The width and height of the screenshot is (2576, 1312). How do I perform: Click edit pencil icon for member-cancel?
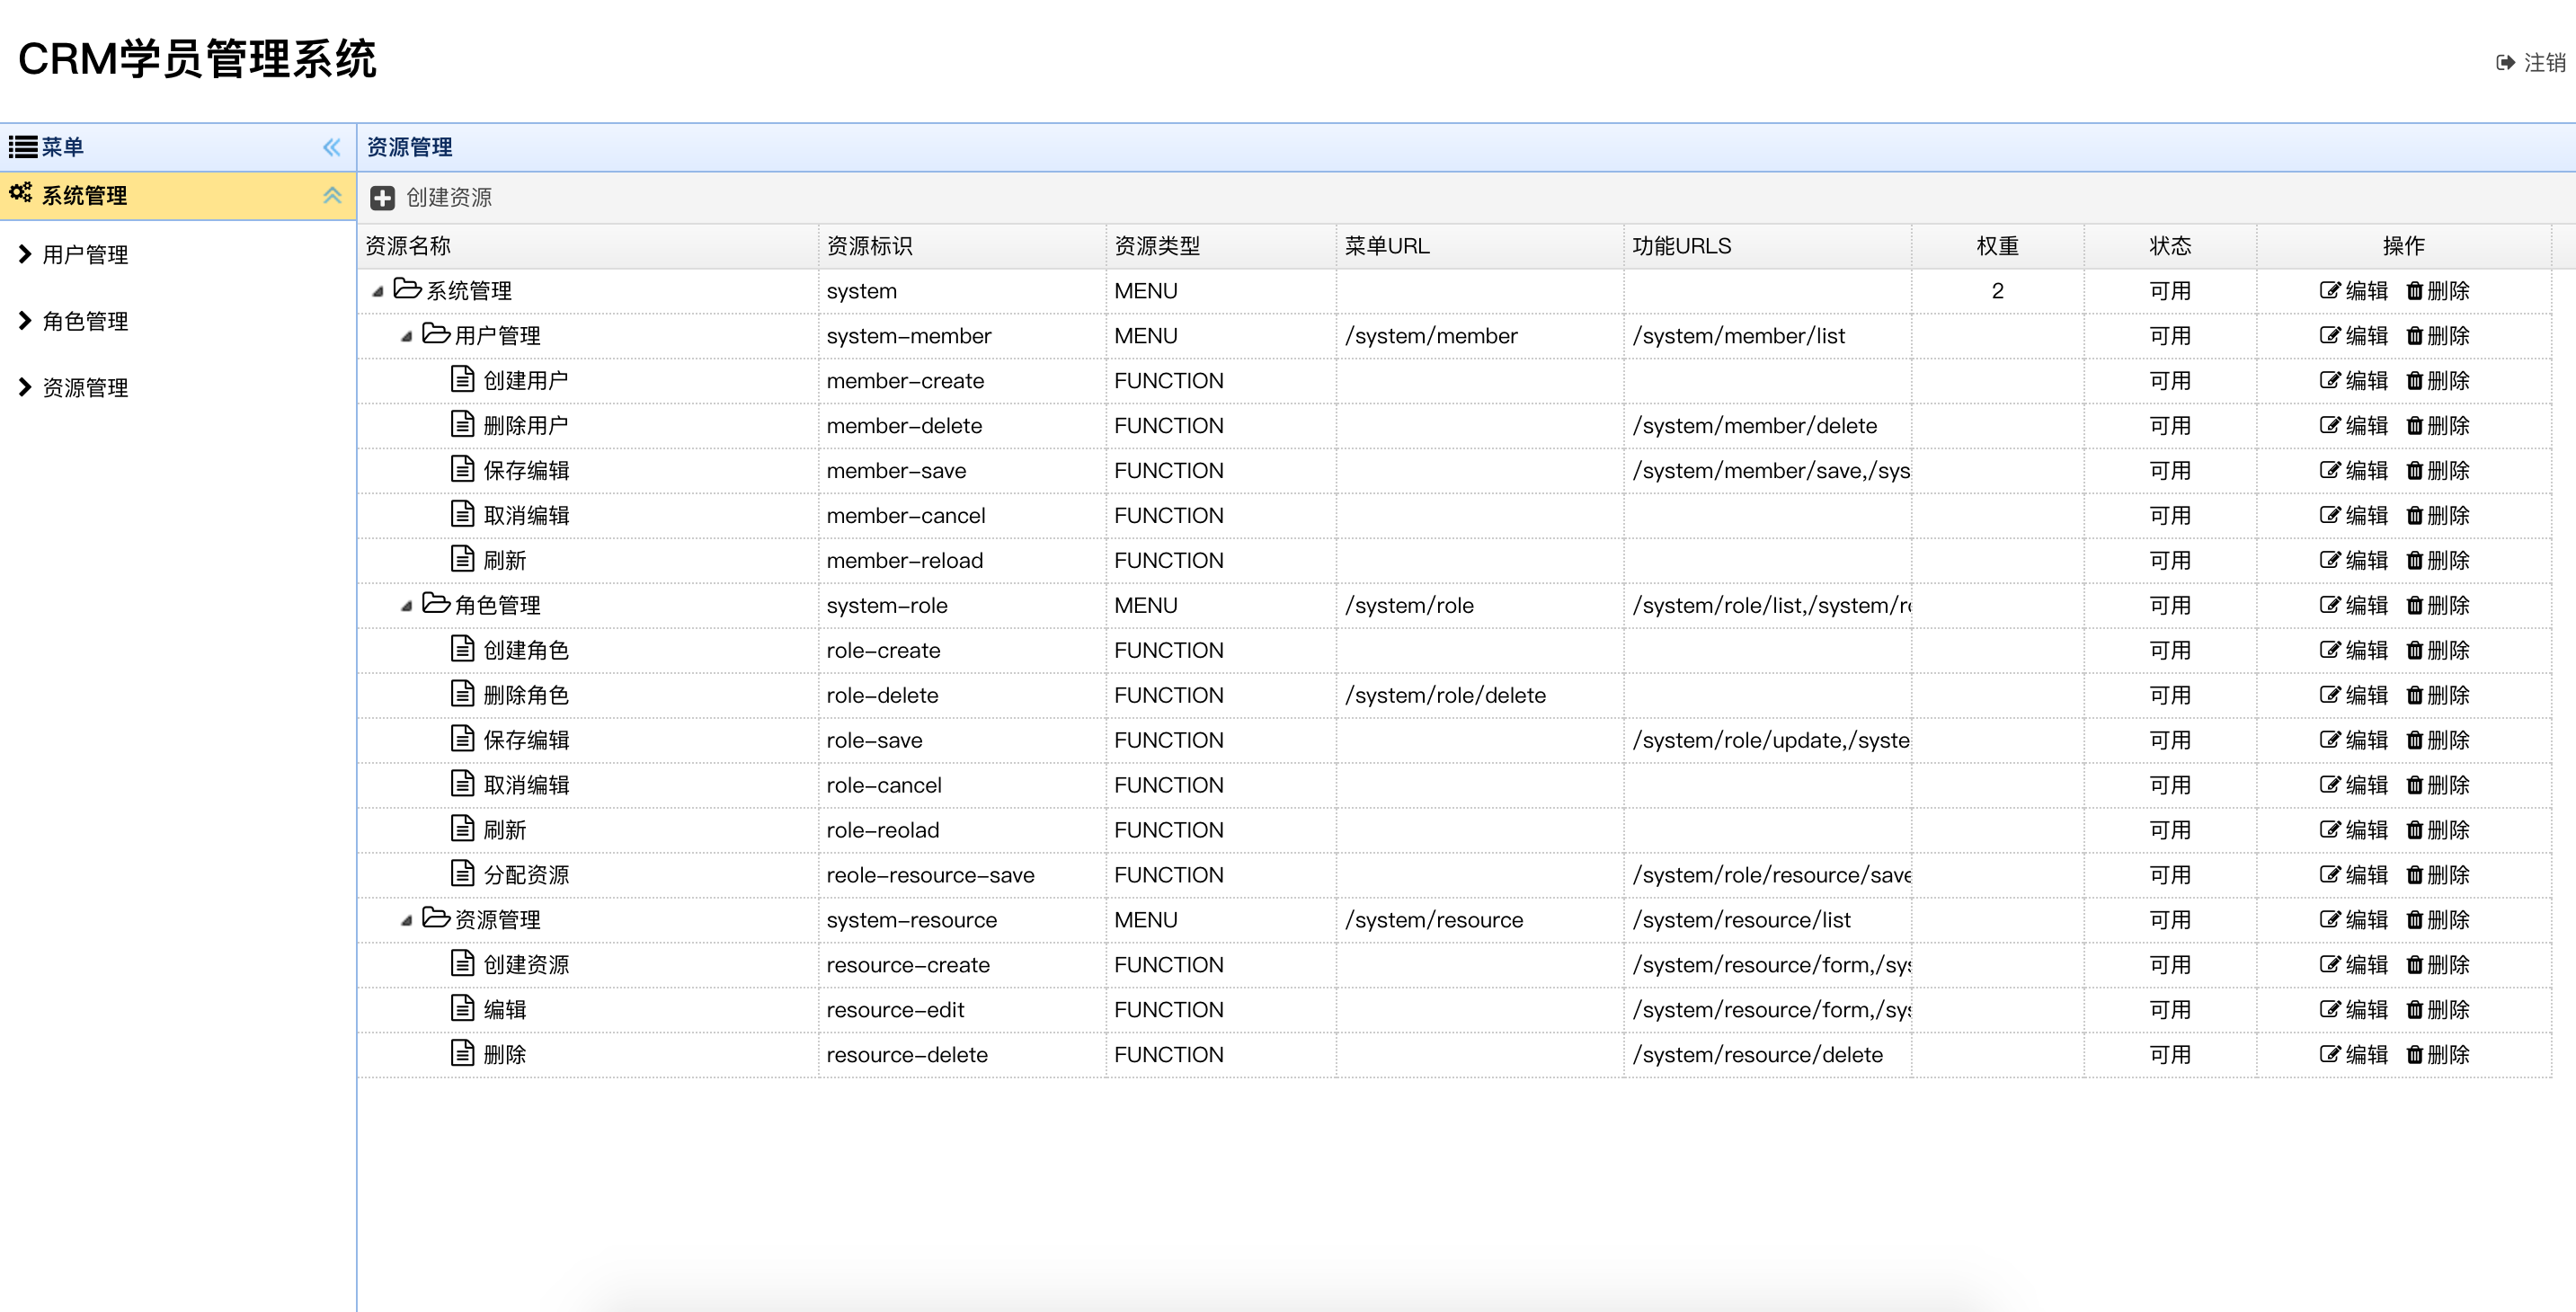point(2330,516)
